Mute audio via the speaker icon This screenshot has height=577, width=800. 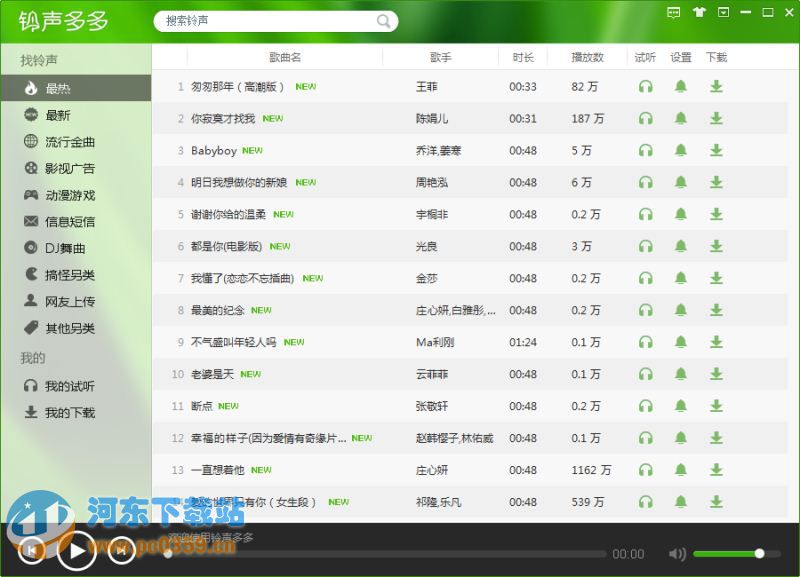678,553
